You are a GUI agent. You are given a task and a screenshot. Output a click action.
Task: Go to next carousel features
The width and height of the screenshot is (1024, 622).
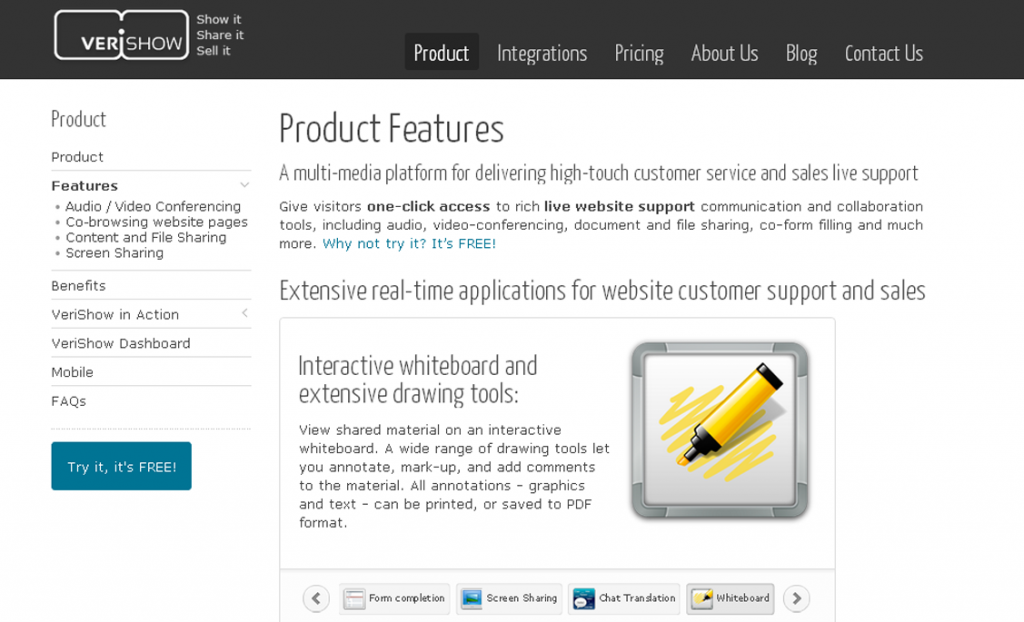[x=796, y=598]
